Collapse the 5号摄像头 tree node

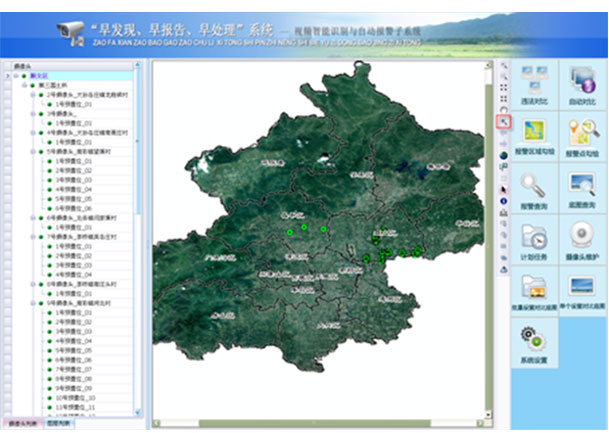32,151
